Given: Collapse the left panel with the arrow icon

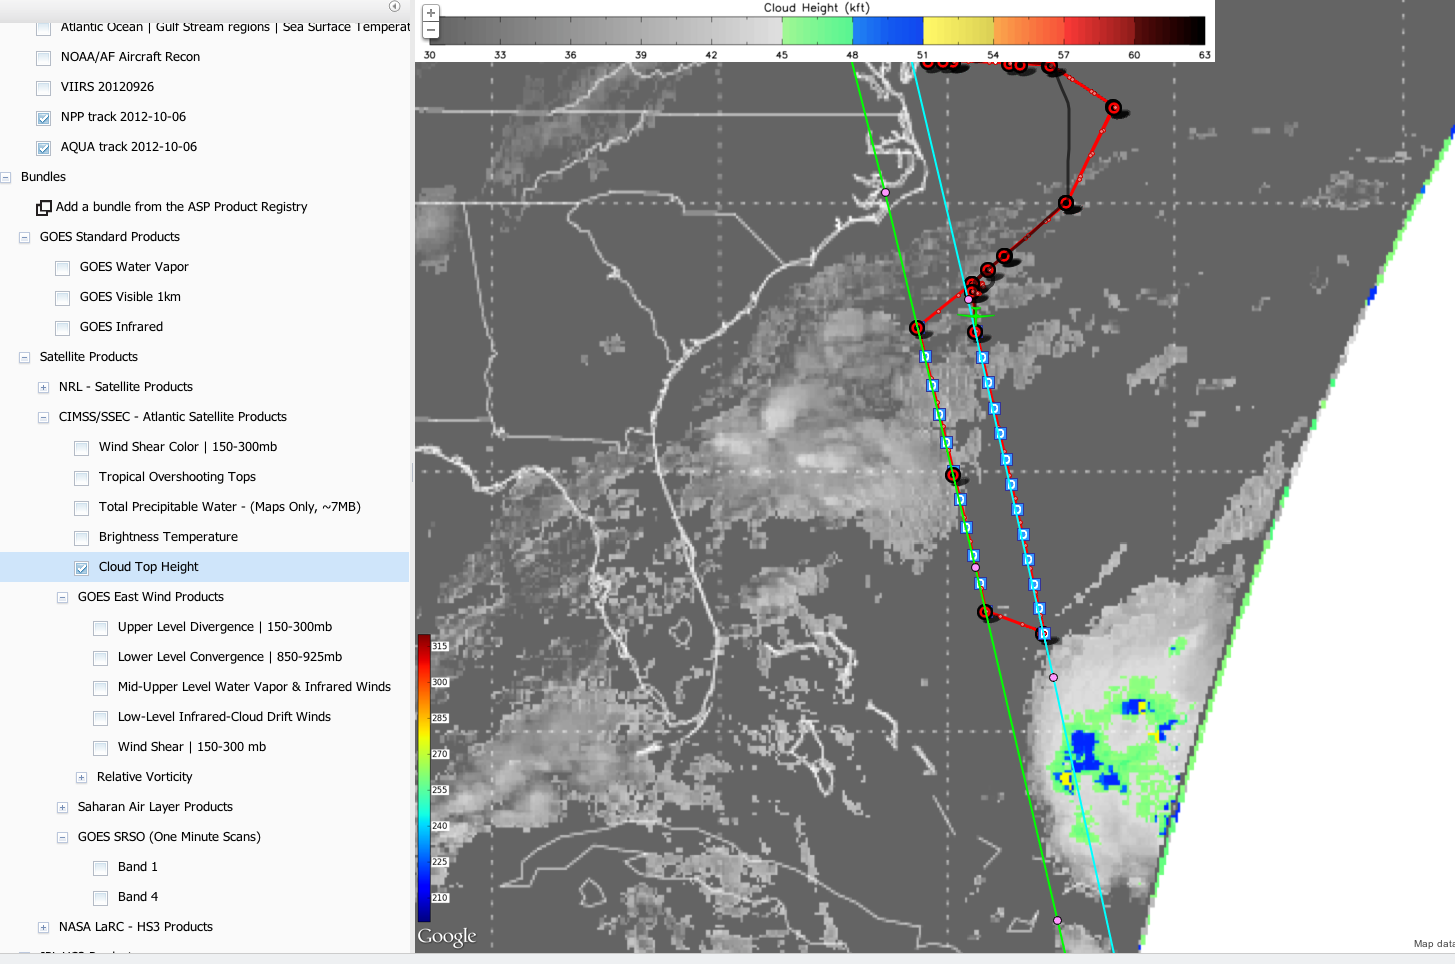Looking at the screenshot, I should tap(394, 6).
